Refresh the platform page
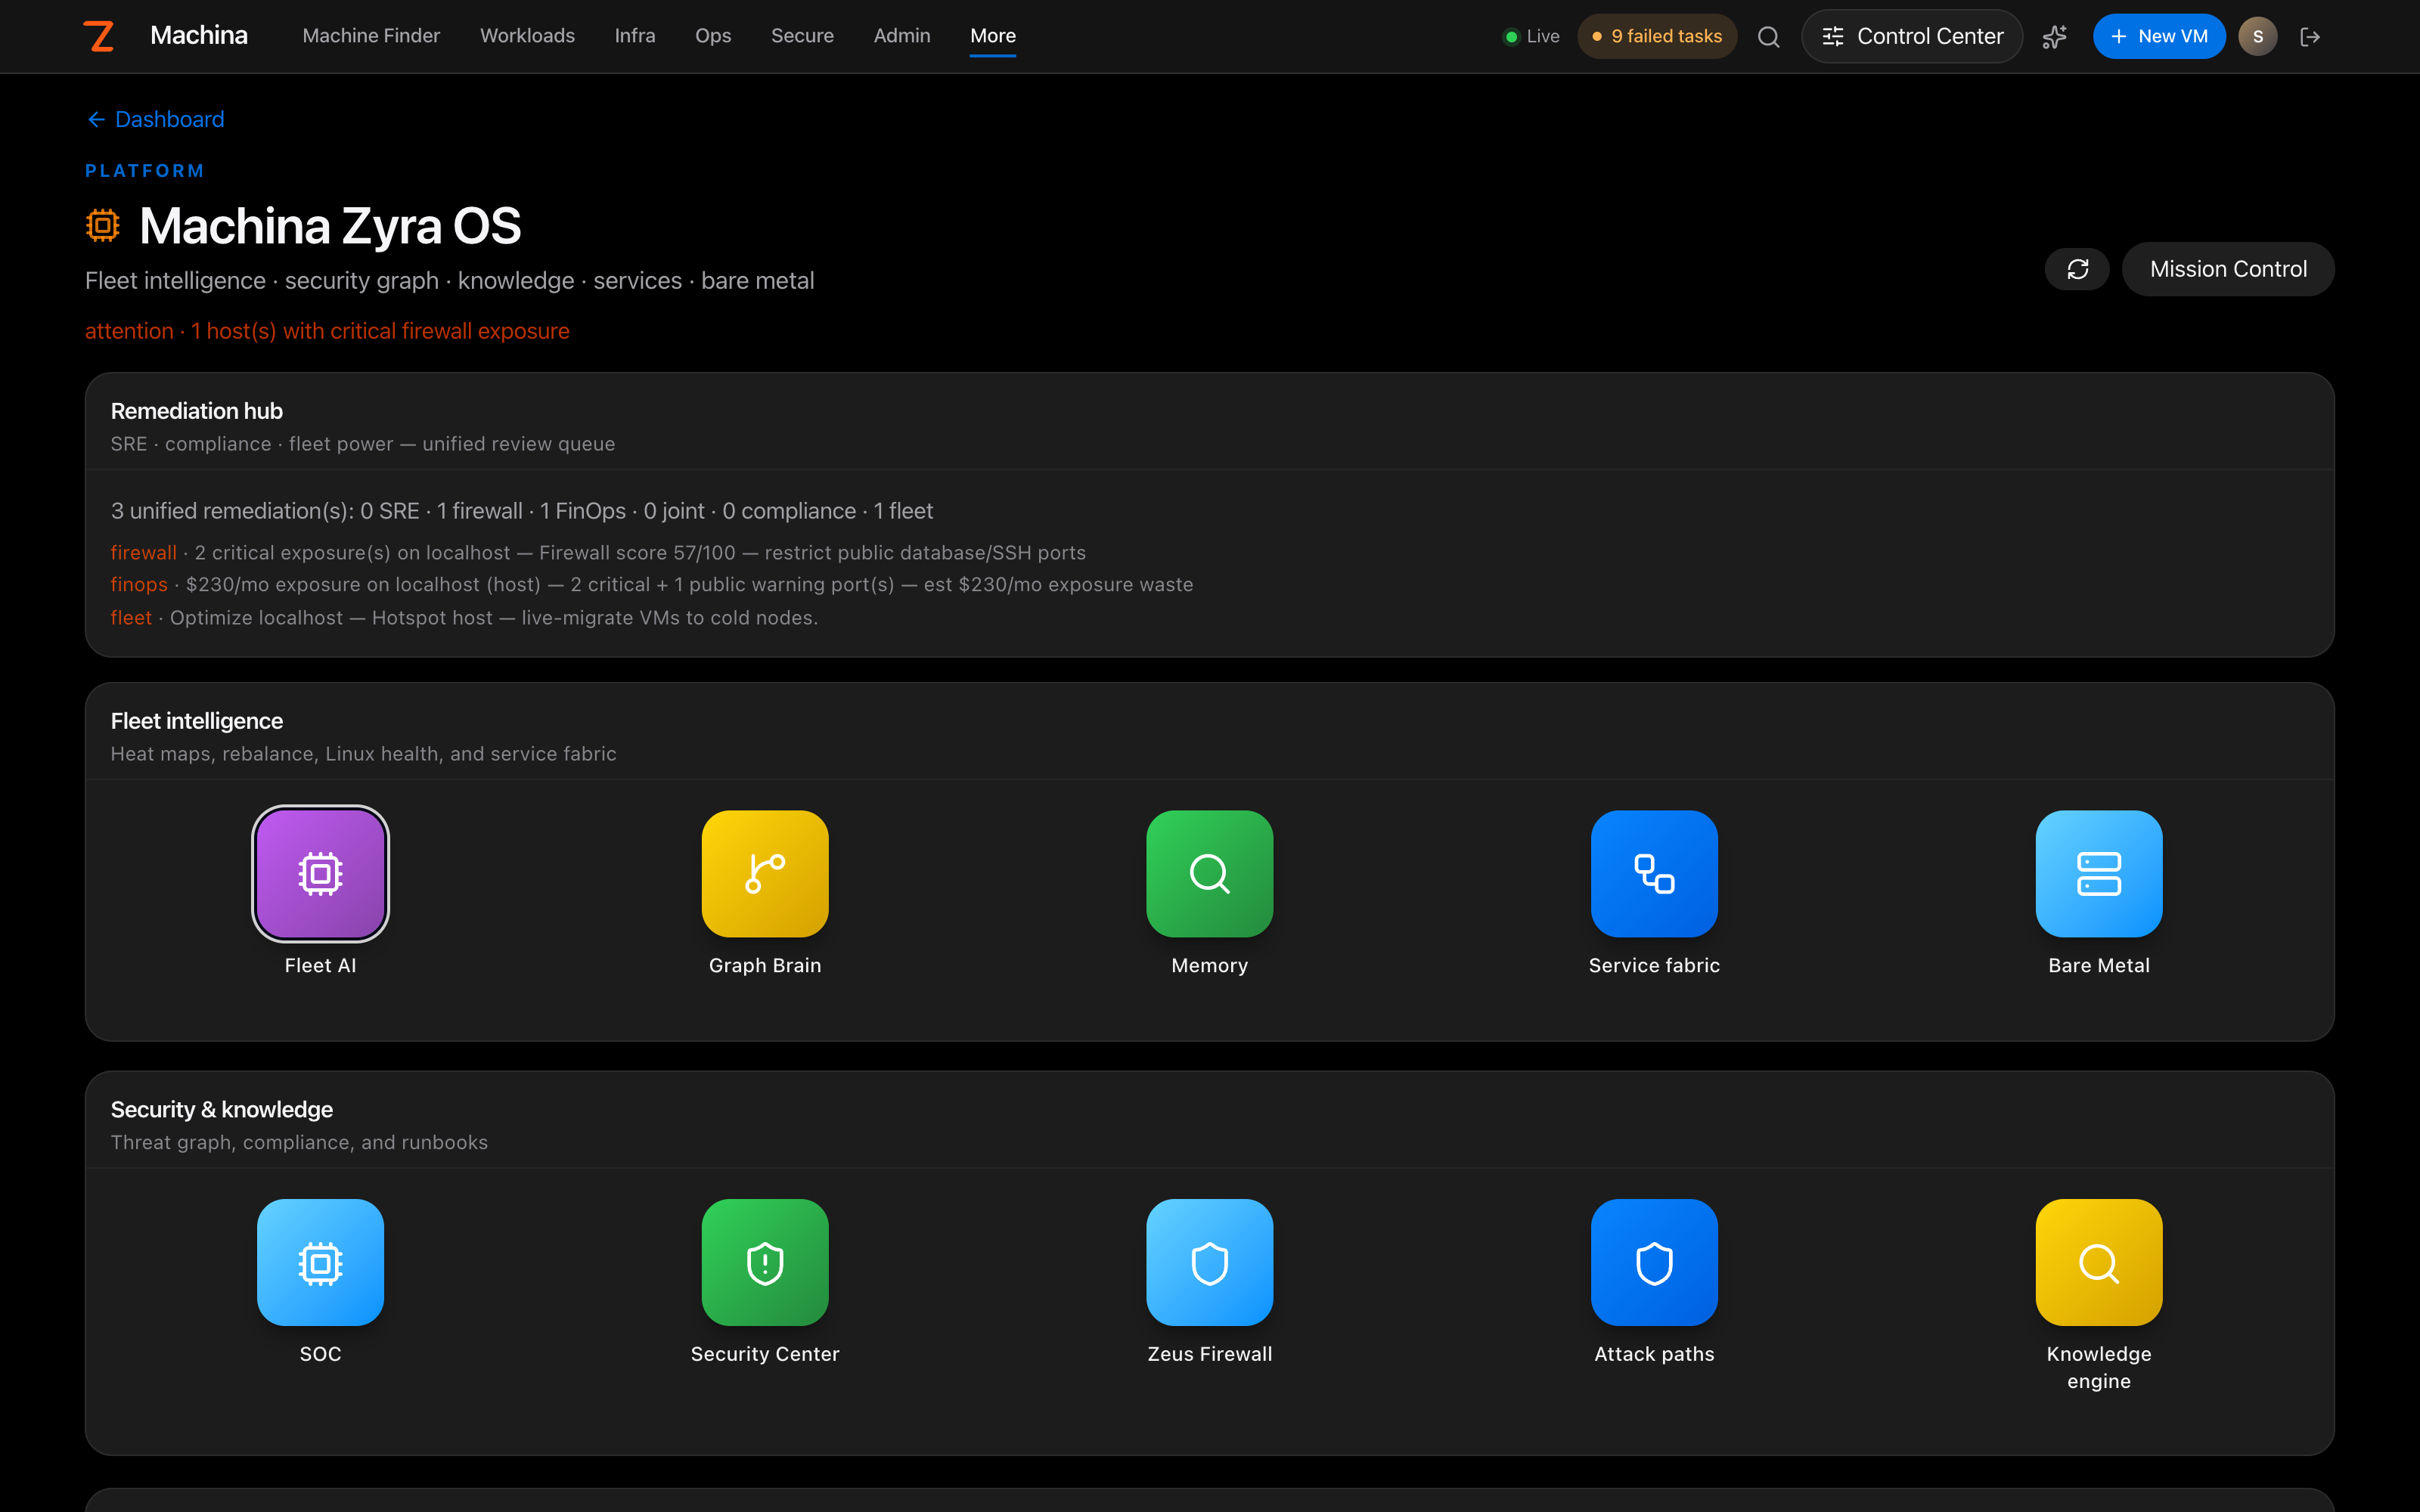The height and width of the screenshot is (1512, 2420). click(2077, 269)
